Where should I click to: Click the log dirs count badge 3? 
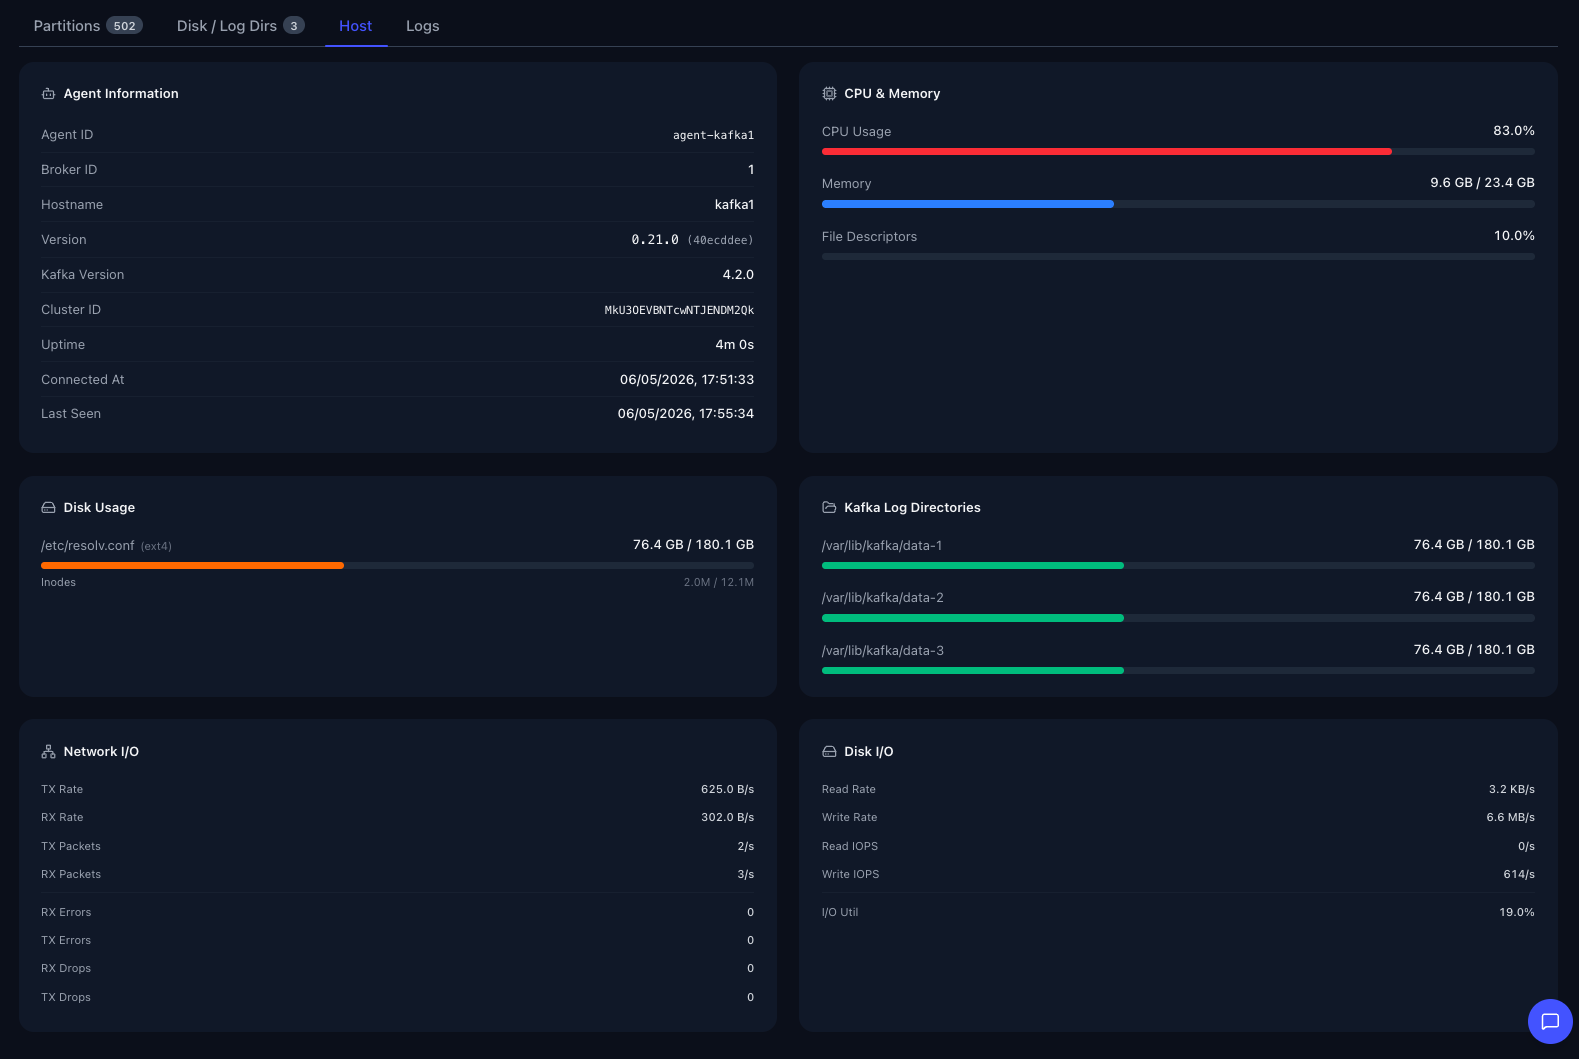coord(294,26)
